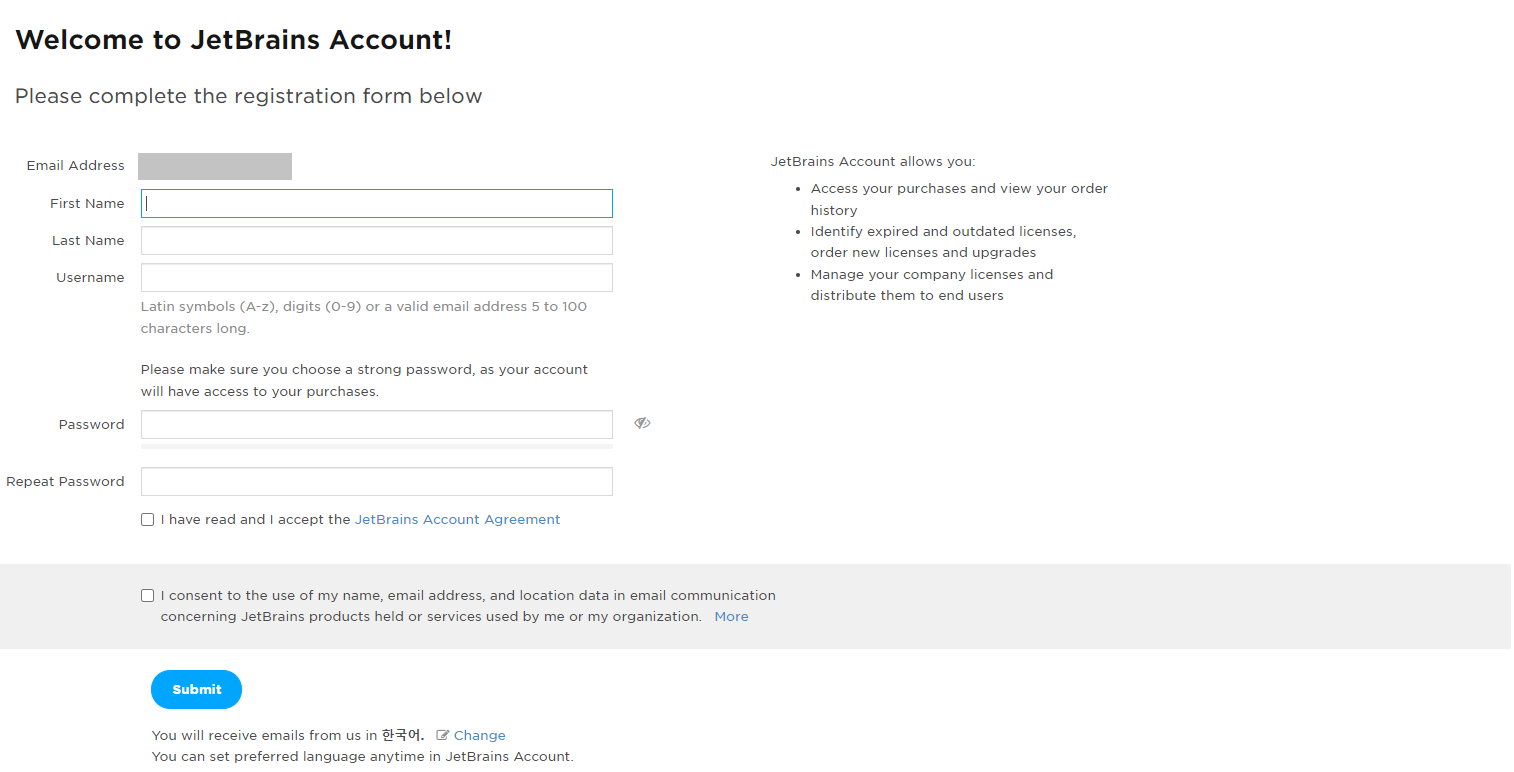Click 'You can set preferred language anytime' text
Screen dimensions: 1514x772
[x=363, y=756]
